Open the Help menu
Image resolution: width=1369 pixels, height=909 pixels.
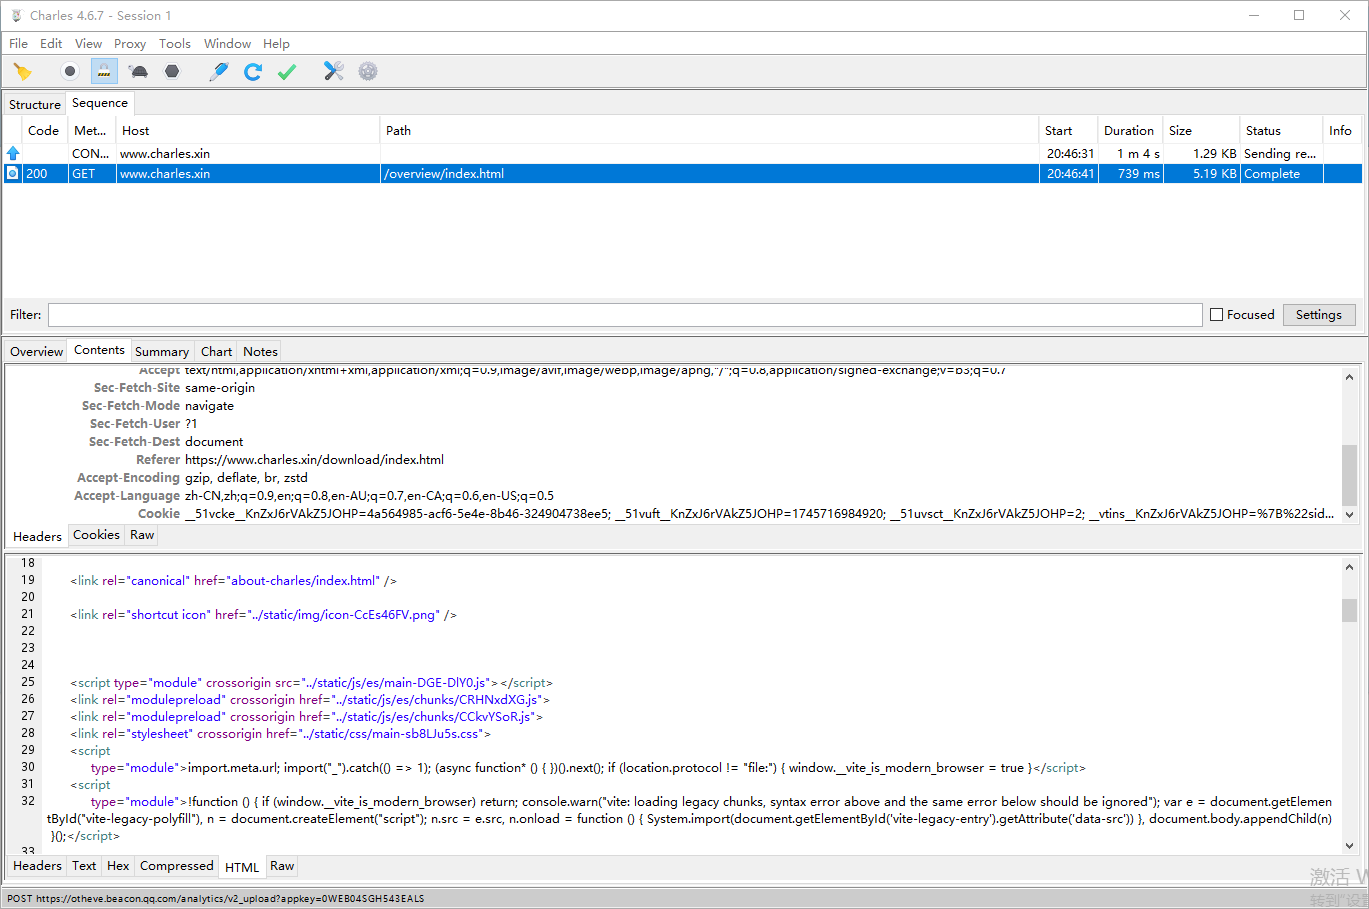coord(276,43)
